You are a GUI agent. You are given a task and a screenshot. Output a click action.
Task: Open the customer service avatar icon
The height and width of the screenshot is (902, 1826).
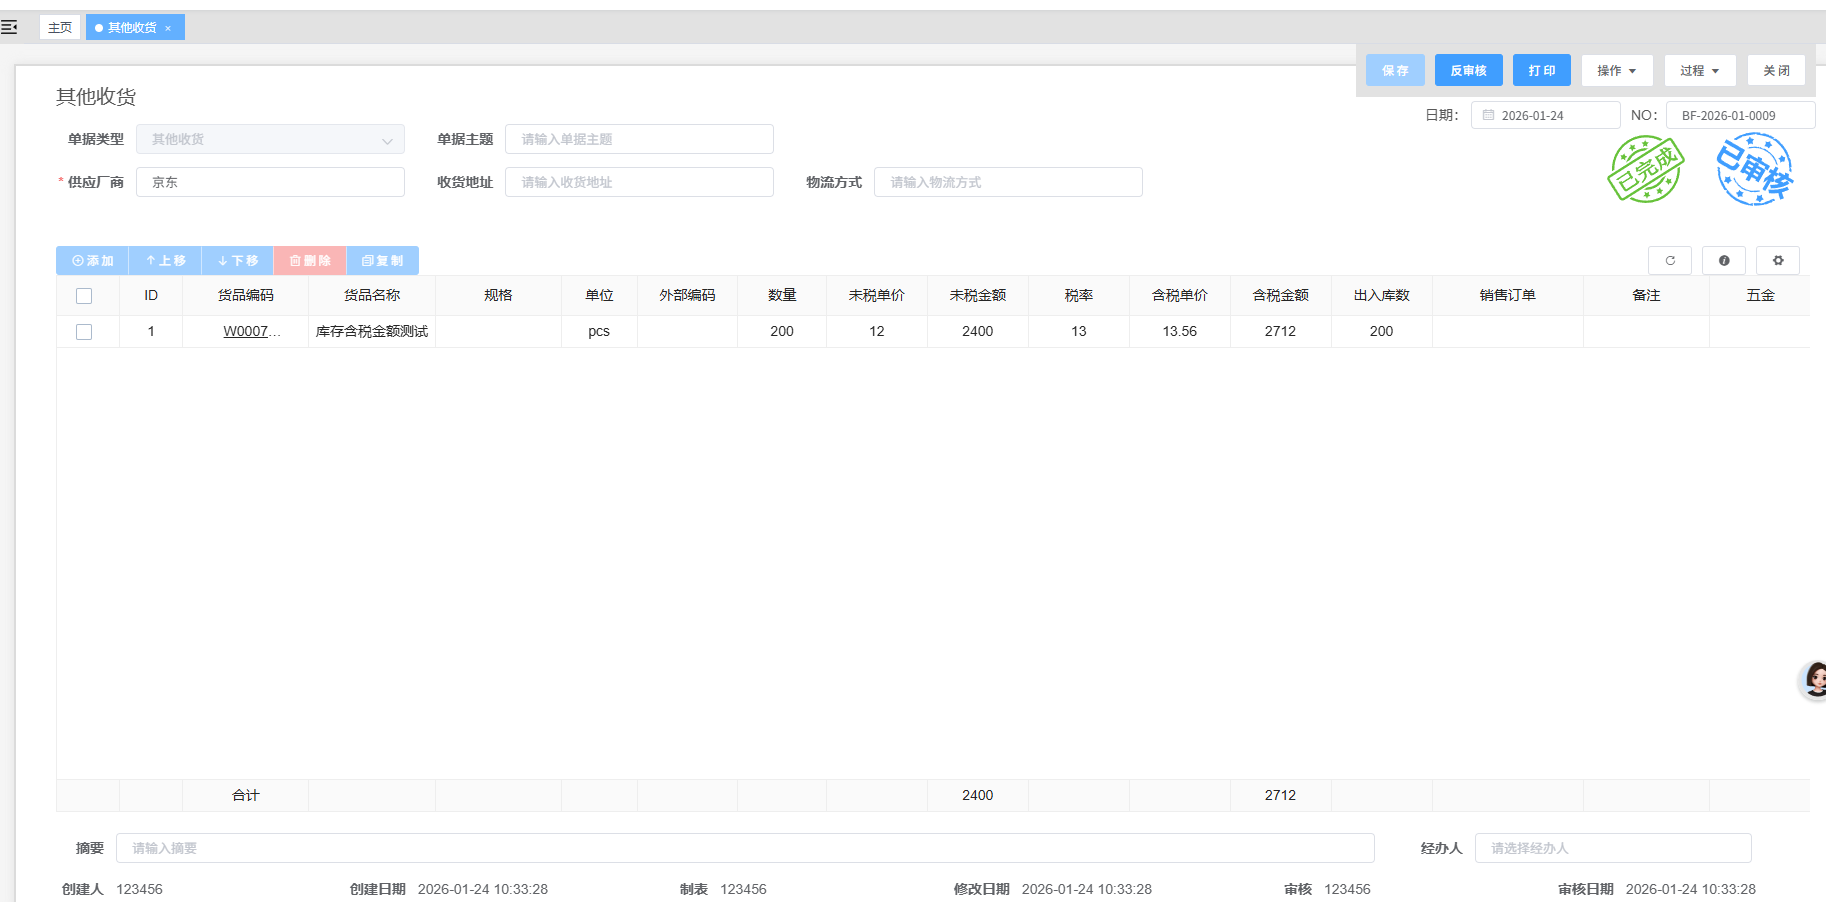tap(1814, 680)
